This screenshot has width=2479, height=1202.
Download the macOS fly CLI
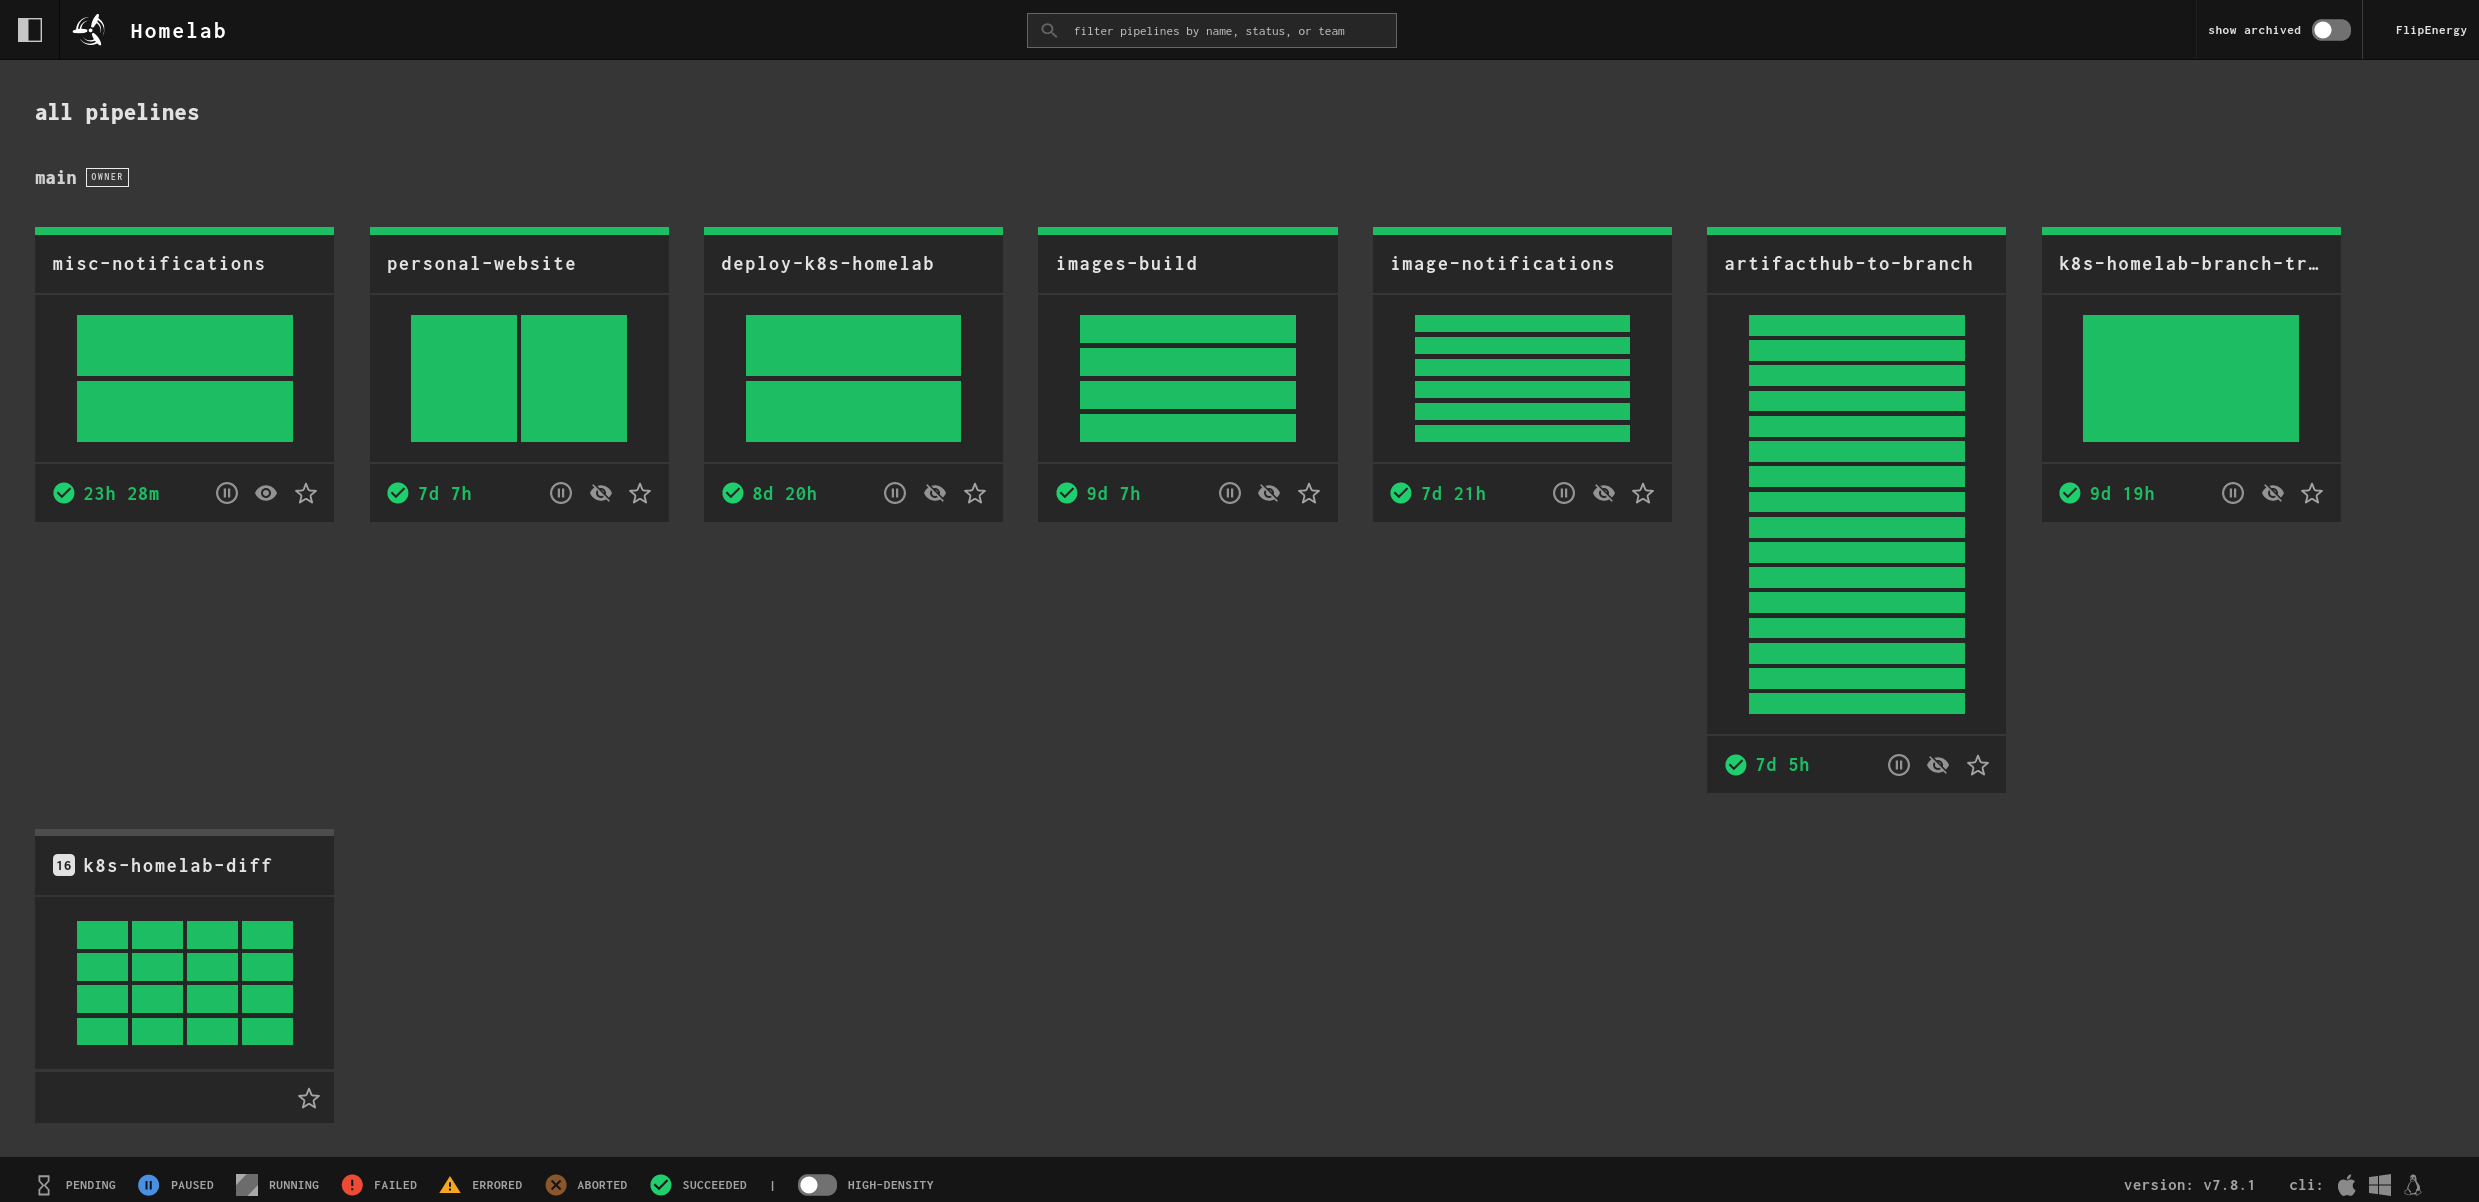click(x=2345, y=1184)
